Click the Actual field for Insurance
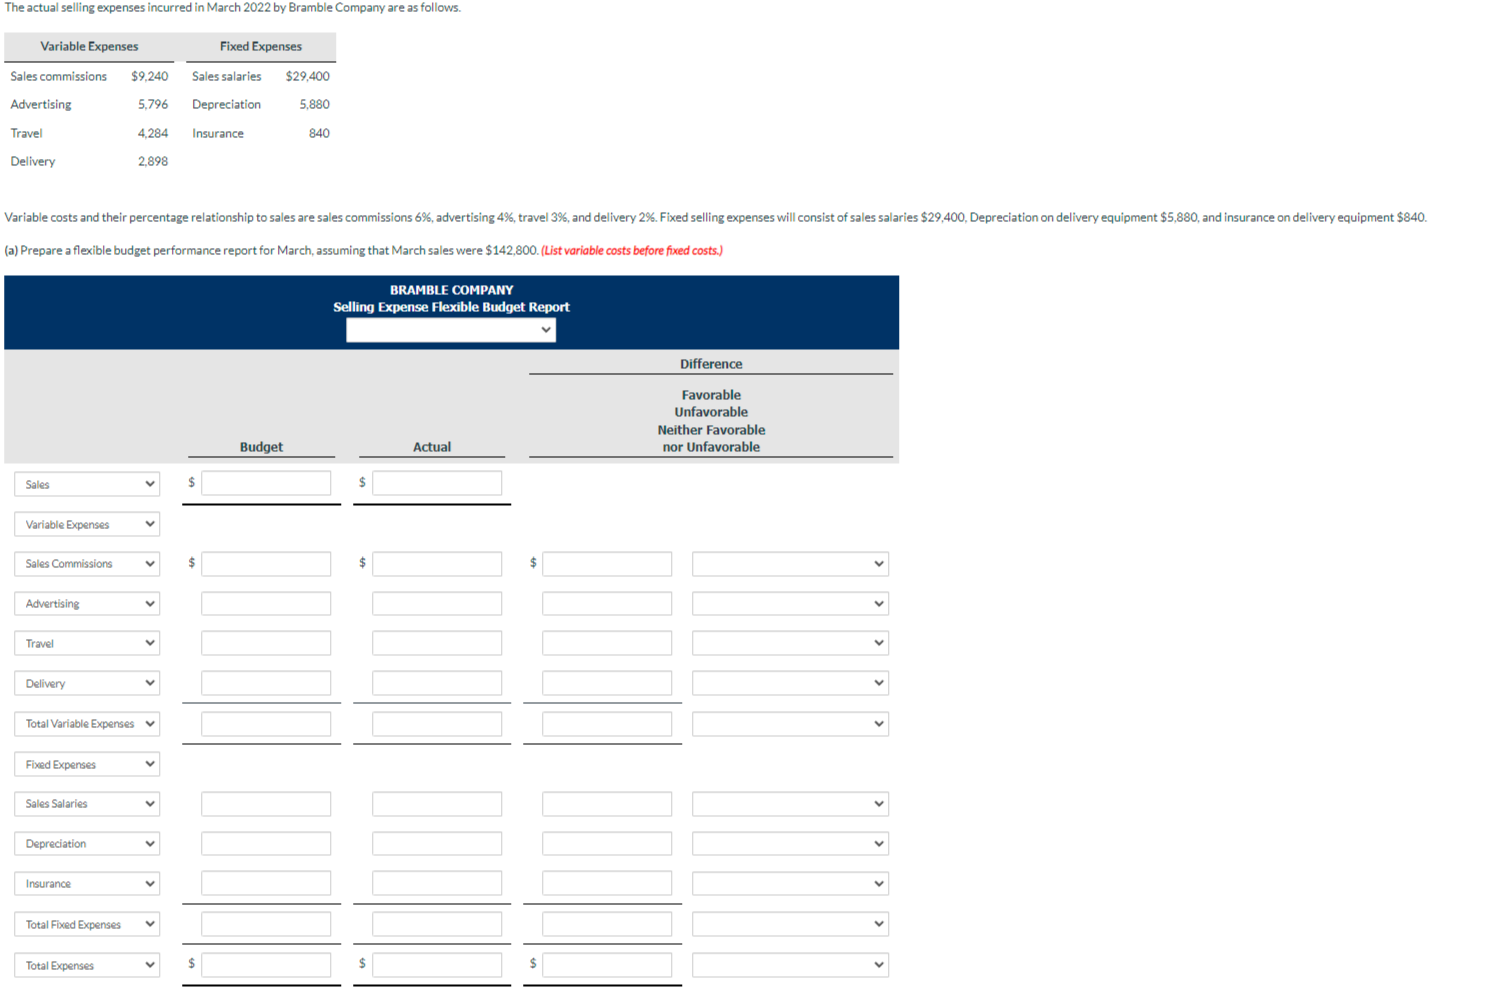This screenshot has width=1503, height=1000. pos(436,883)
